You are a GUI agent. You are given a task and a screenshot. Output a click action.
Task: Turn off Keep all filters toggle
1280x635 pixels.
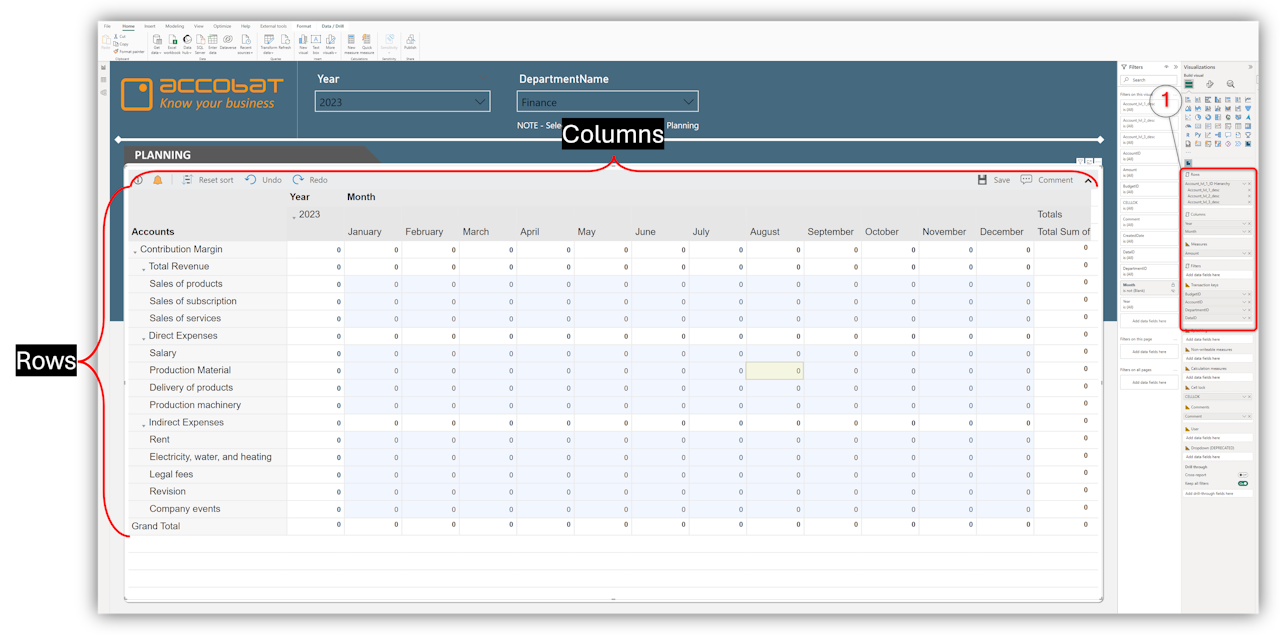(1243, 484)
